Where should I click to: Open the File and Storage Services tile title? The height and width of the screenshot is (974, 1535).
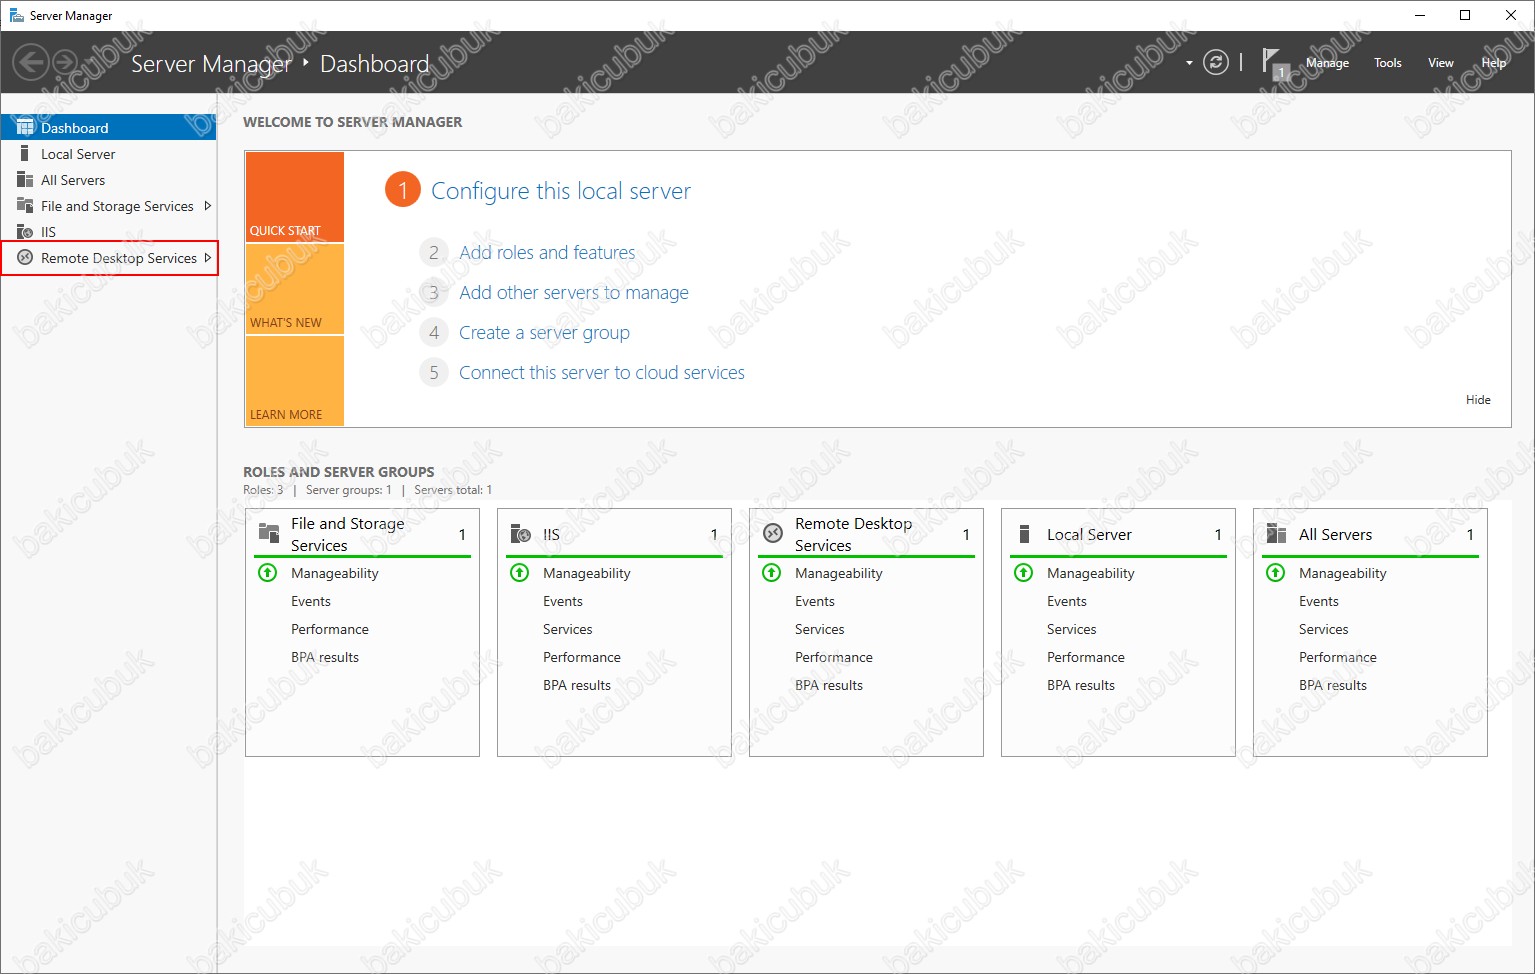(348, 534)
